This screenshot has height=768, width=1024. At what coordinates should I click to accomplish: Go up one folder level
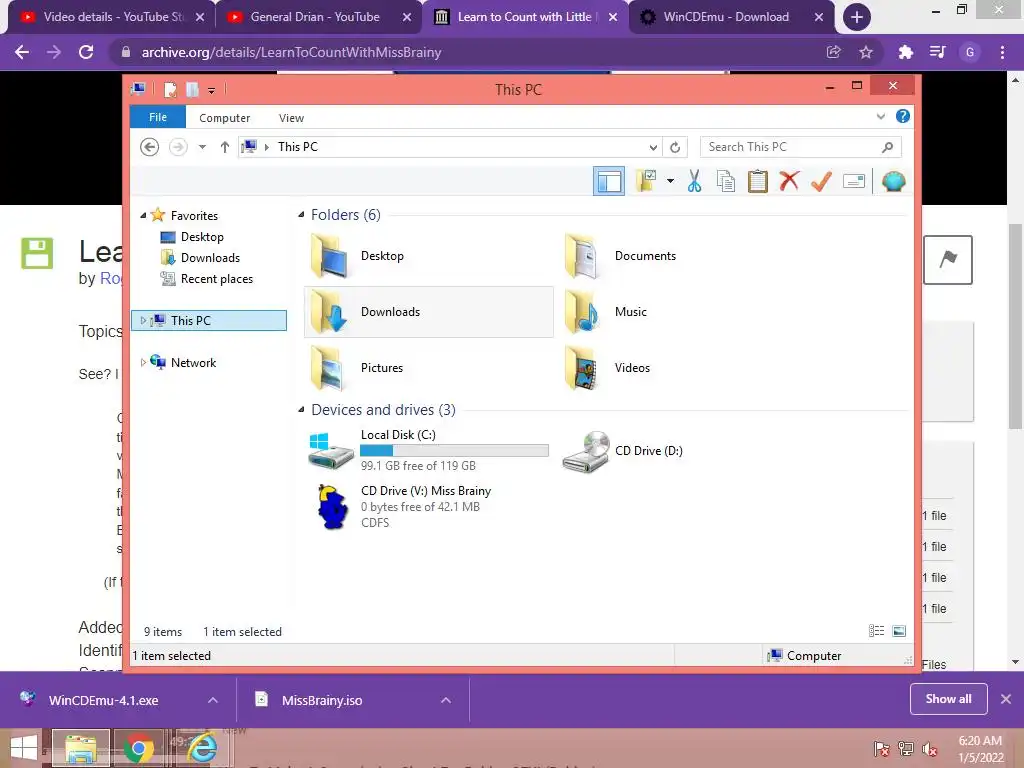pyautogui.click(x=225, y=147)
